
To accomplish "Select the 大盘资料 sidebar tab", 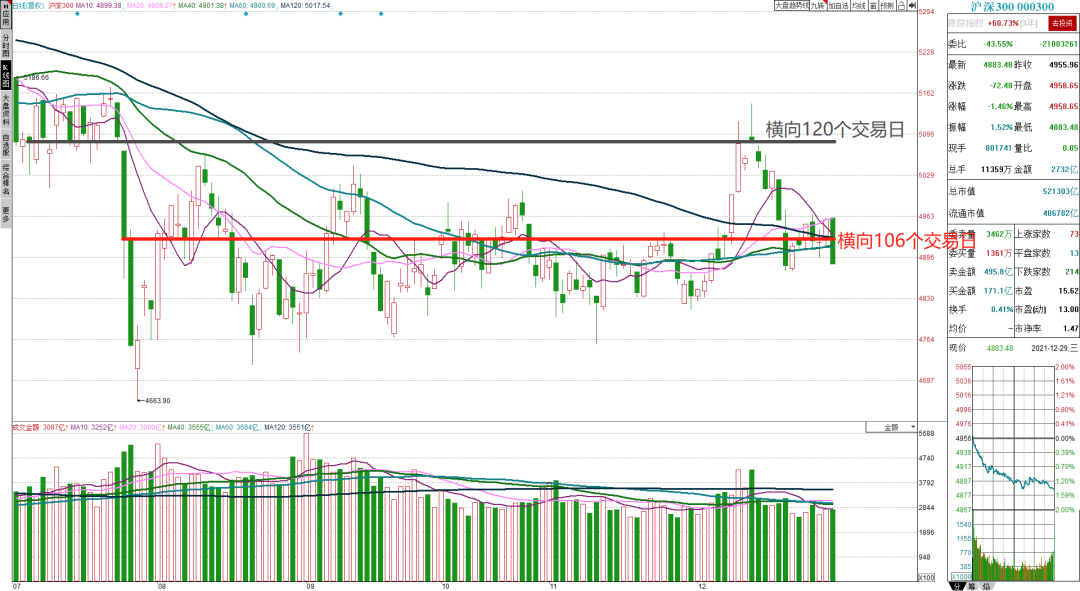I will (x=6, y=111).
